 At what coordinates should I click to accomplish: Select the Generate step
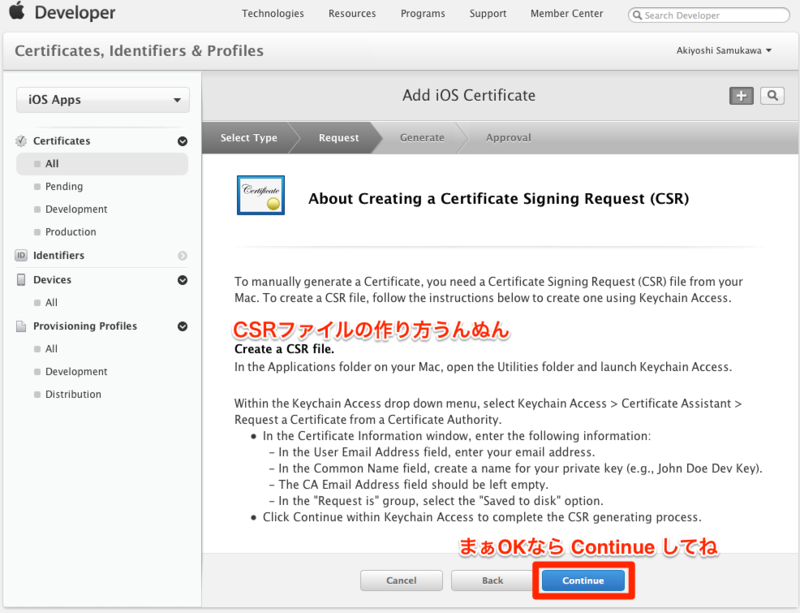422,138
